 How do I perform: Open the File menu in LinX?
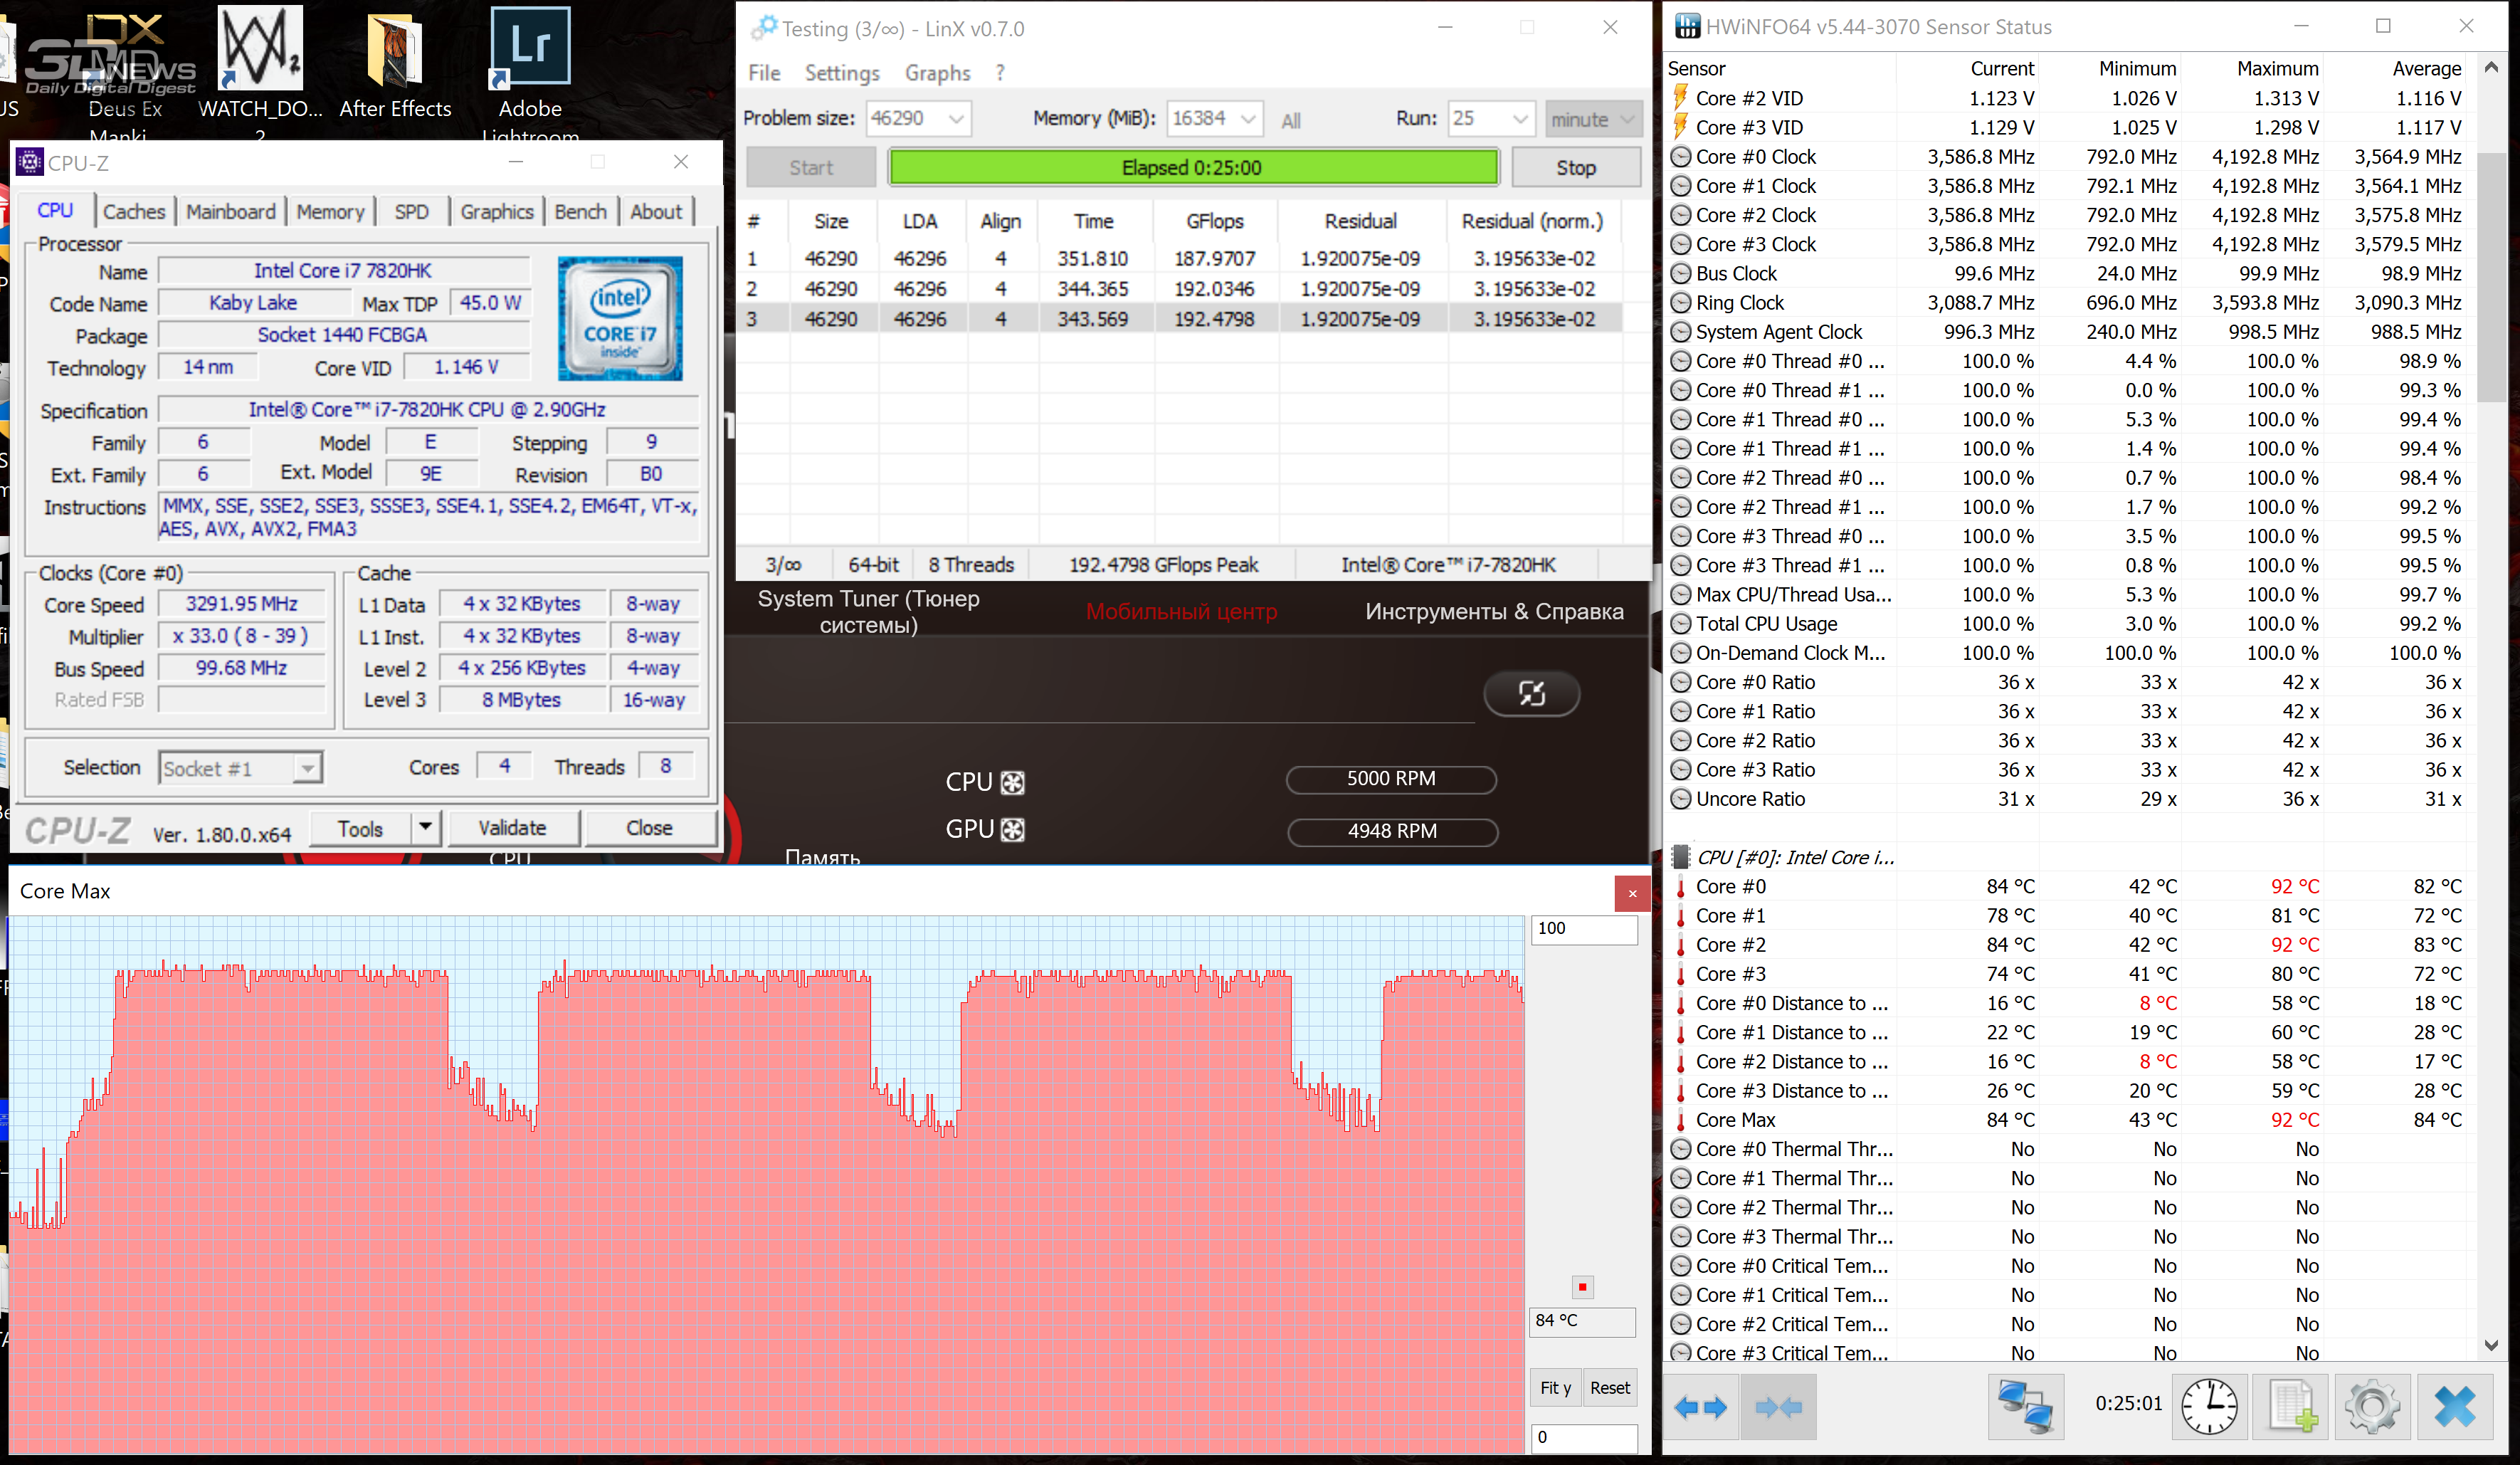(764, 73)
